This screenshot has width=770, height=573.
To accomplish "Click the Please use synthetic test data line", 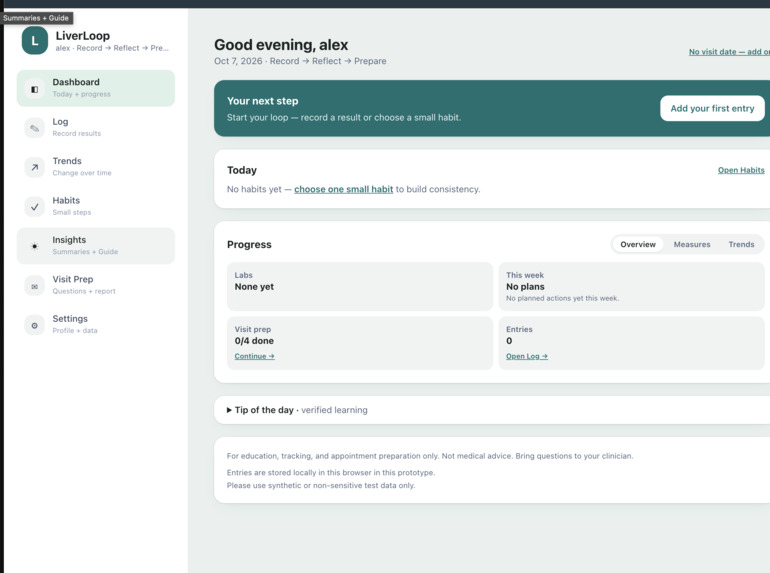I will click(321, 486).
